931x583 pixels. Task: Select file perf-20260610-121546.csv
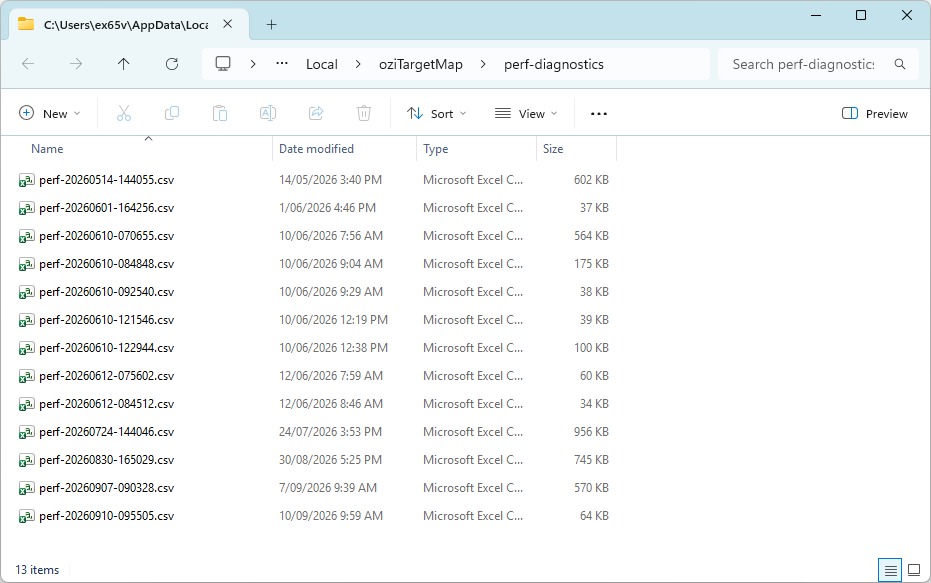[x=106, y=320]
